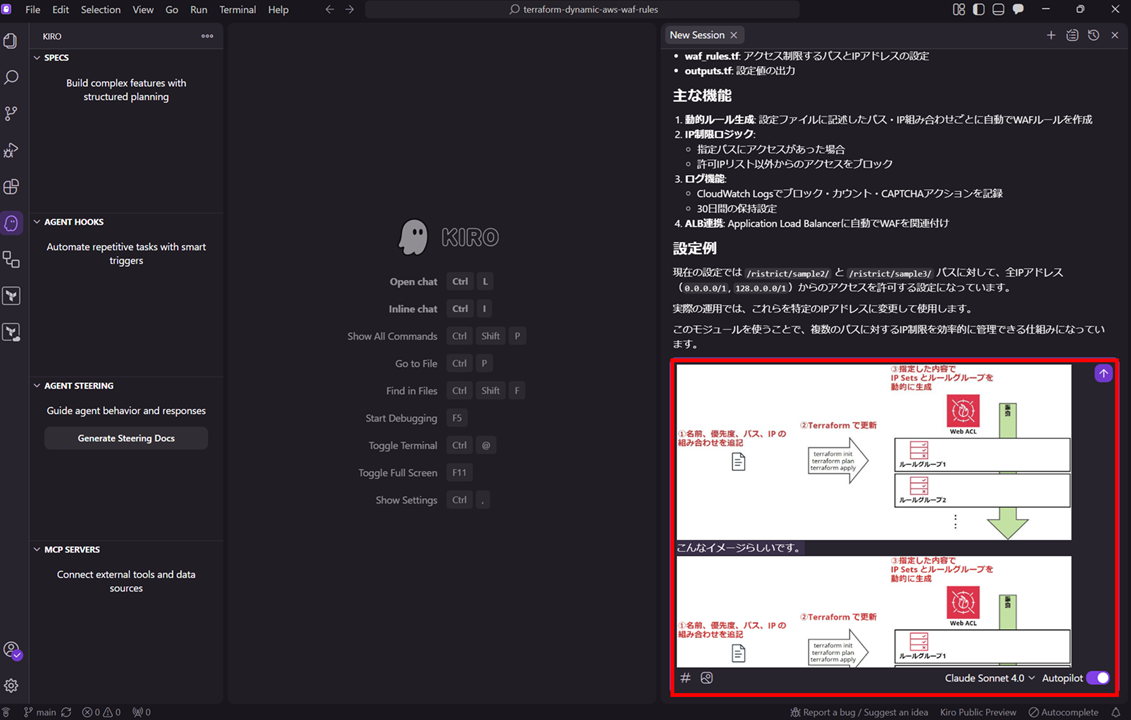Close the New Session tab

[734, 35]
